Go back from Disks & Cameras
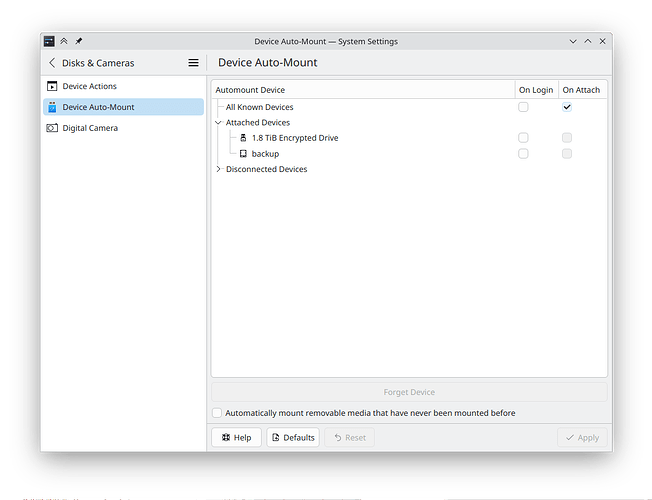This screenshot has height=500, width=652. pyautogui.click(x=52, y=63)
